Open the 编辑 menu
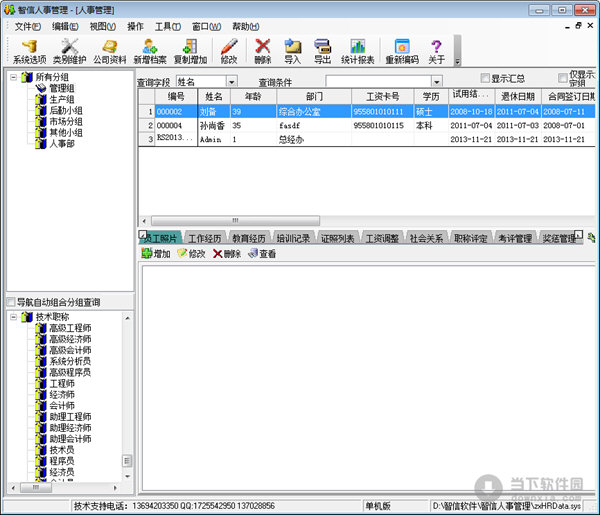 point(65,26)
